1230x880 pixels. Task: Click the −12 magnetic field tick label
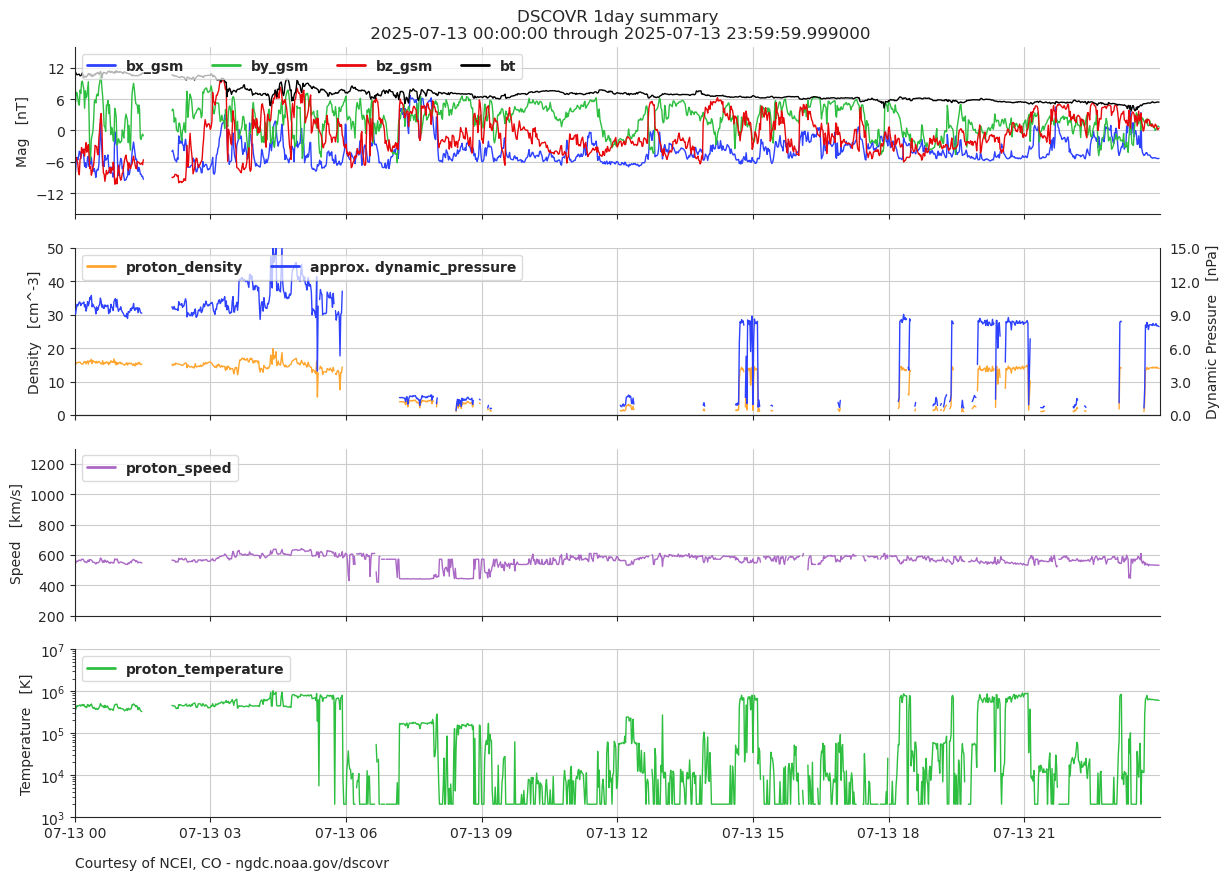point(51,194)
